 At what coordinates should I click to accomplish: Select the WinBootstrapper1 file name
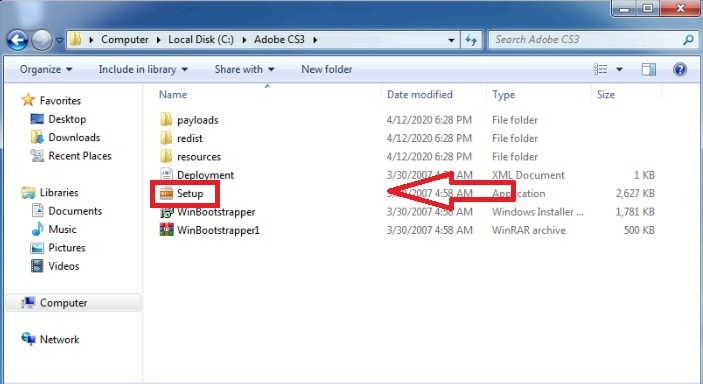pyautogui.click(x=218, y=230)
